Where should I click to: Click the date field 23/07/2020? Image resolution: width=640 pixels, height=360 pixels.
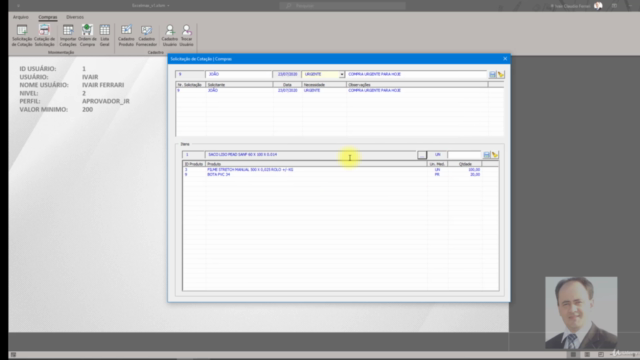tap(287, 74)
